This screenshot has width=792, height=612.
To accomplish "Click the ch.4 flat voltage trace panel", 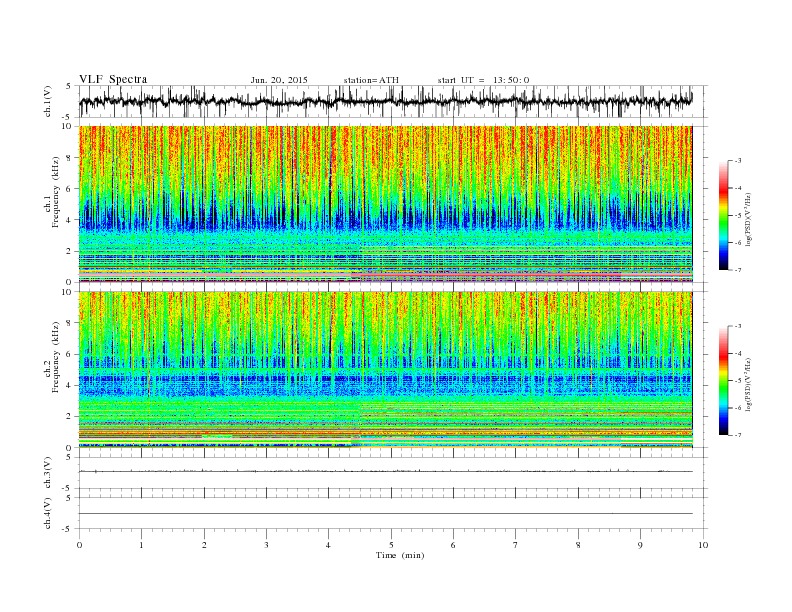I will click(393, 513).
